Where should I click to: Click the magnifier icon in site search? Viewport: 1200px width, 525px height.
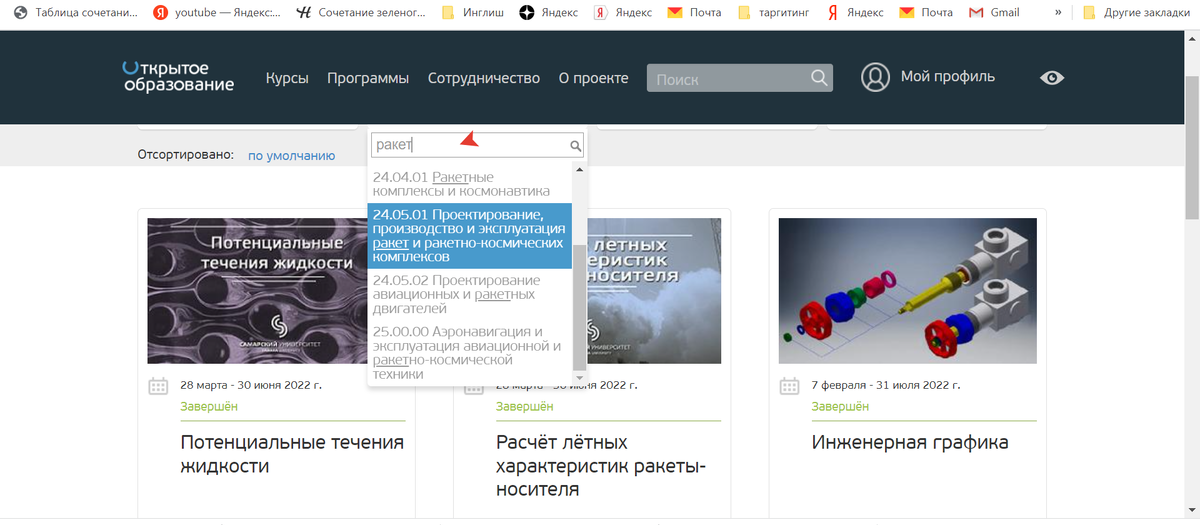tap(819, 78)
